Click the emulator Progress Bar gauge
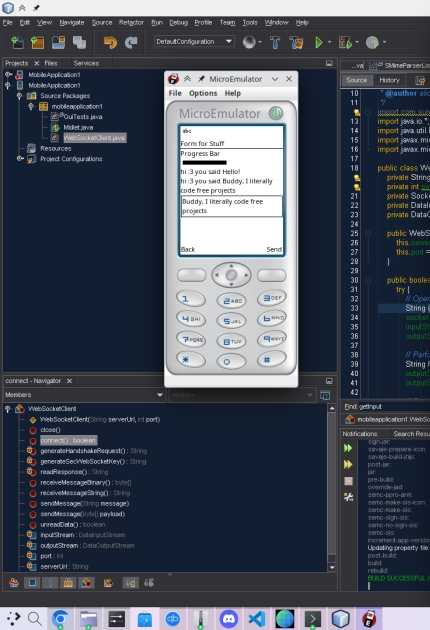This screenshot has width=430, height=630. (205, 163)
